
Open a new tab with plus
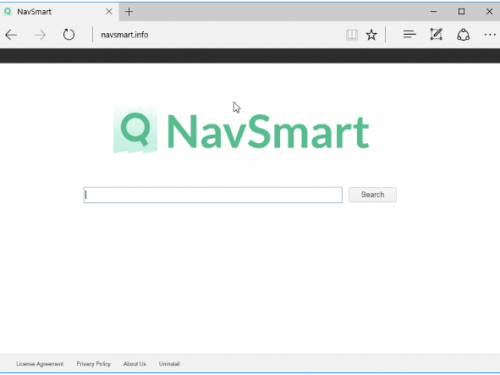tap(129, 12)
